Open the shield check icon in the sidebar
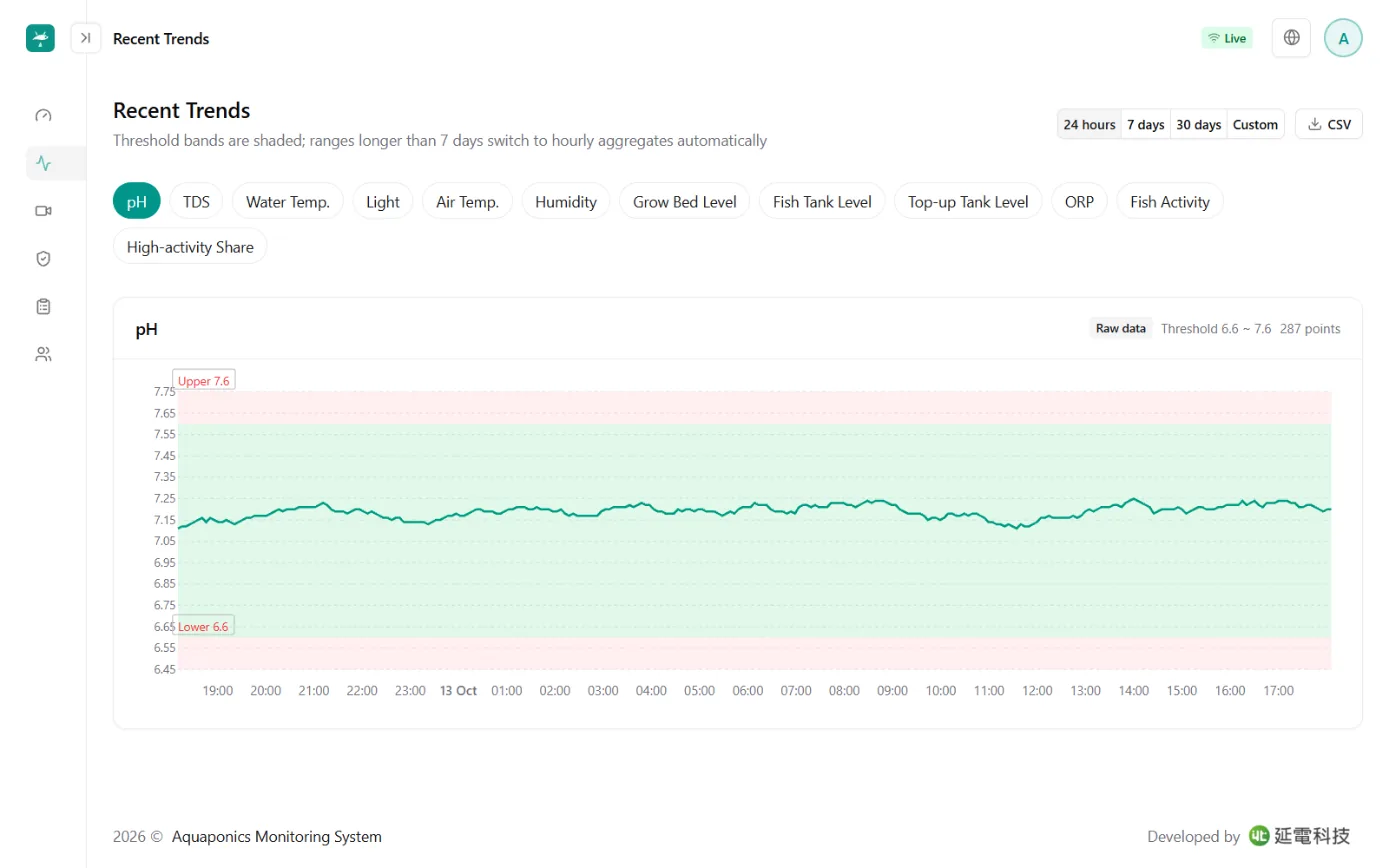1388x868 pixels. (x=43, y=259)
